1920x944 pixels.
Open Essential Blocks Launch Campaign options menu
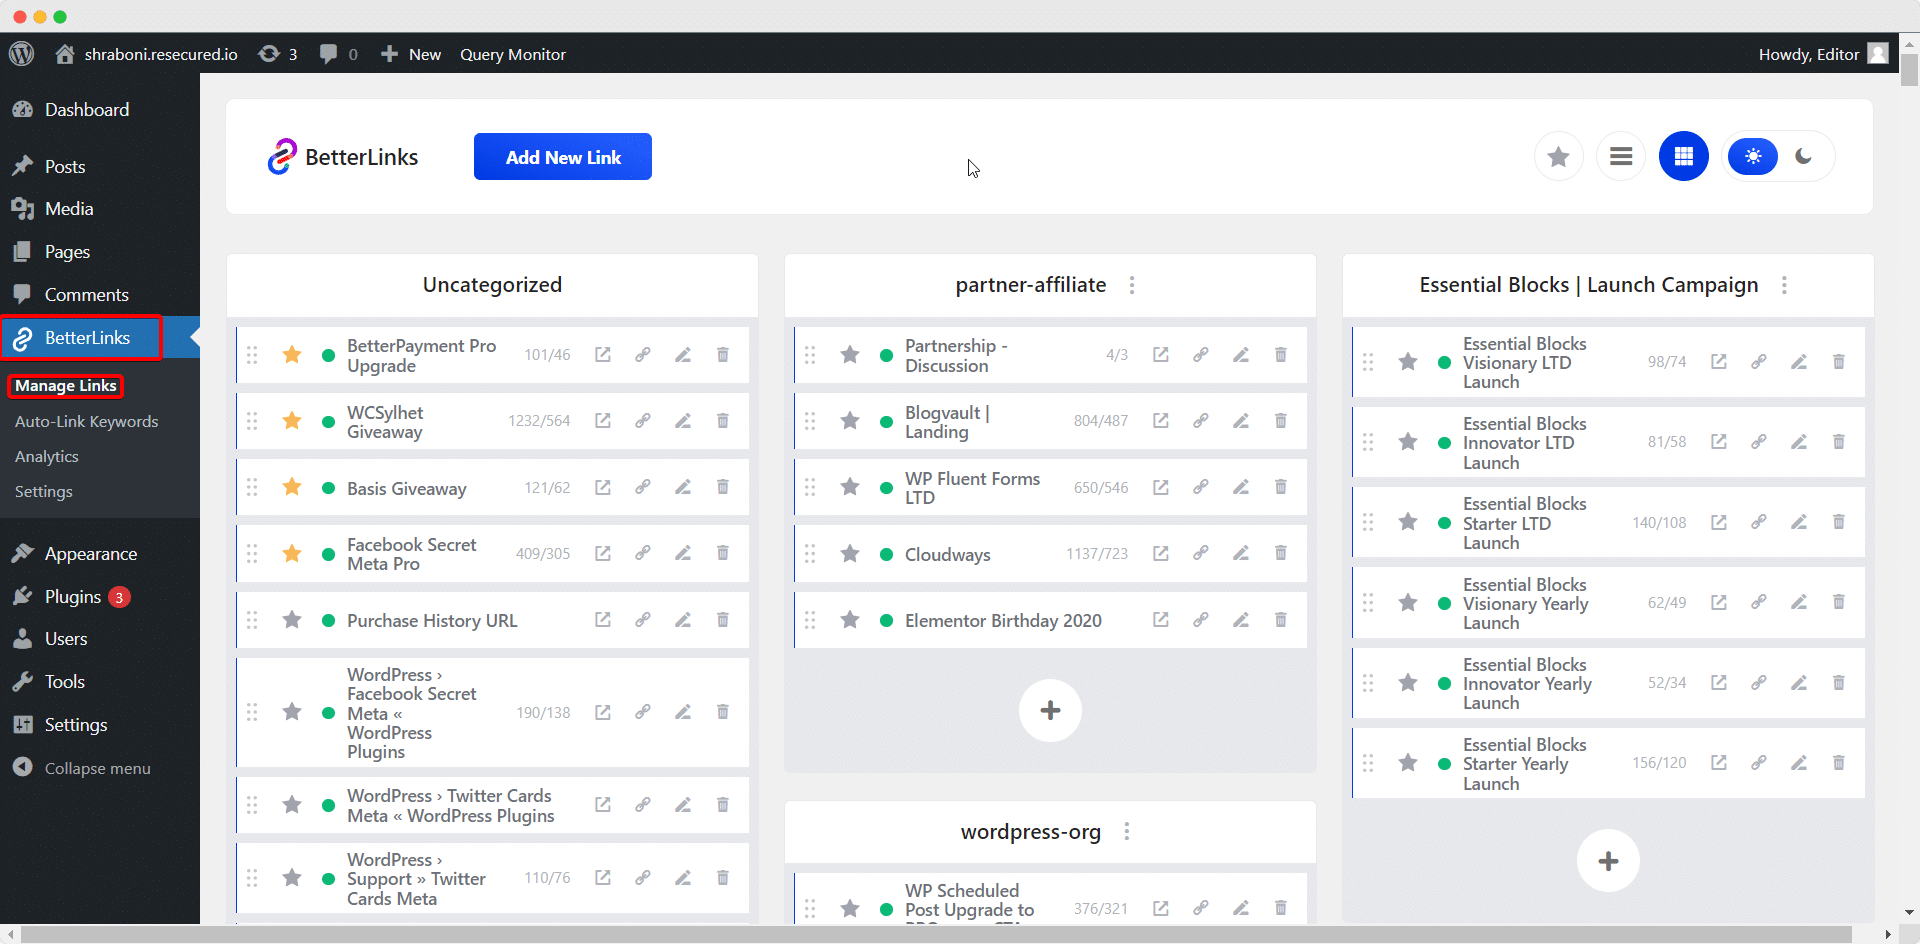point(1786,285)
